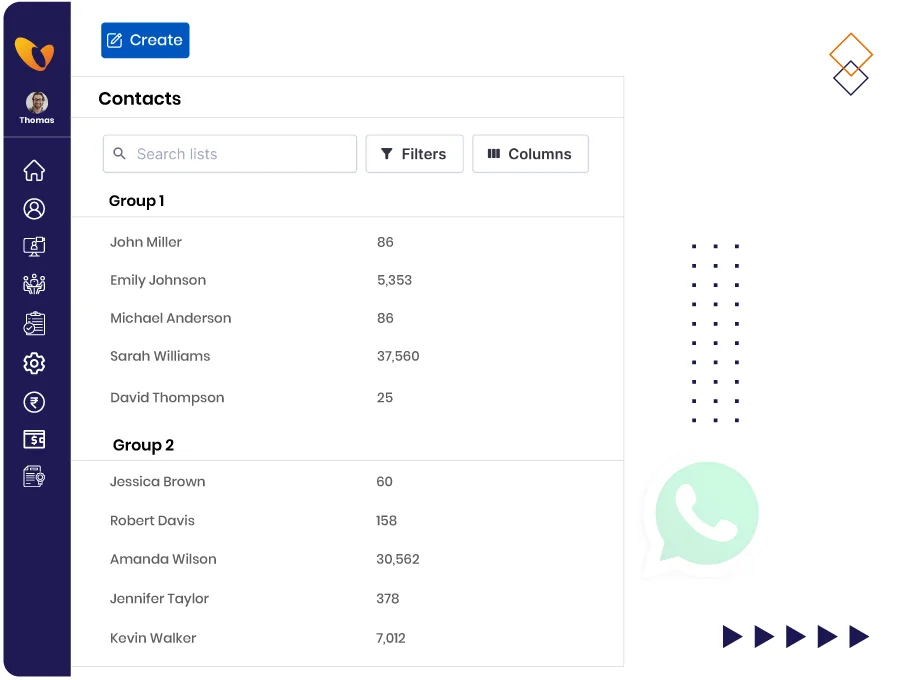The height and width of the screenshot is (680, 920).
Task: Select Thomas's profile avatar
Action: [x=36, y=103]
